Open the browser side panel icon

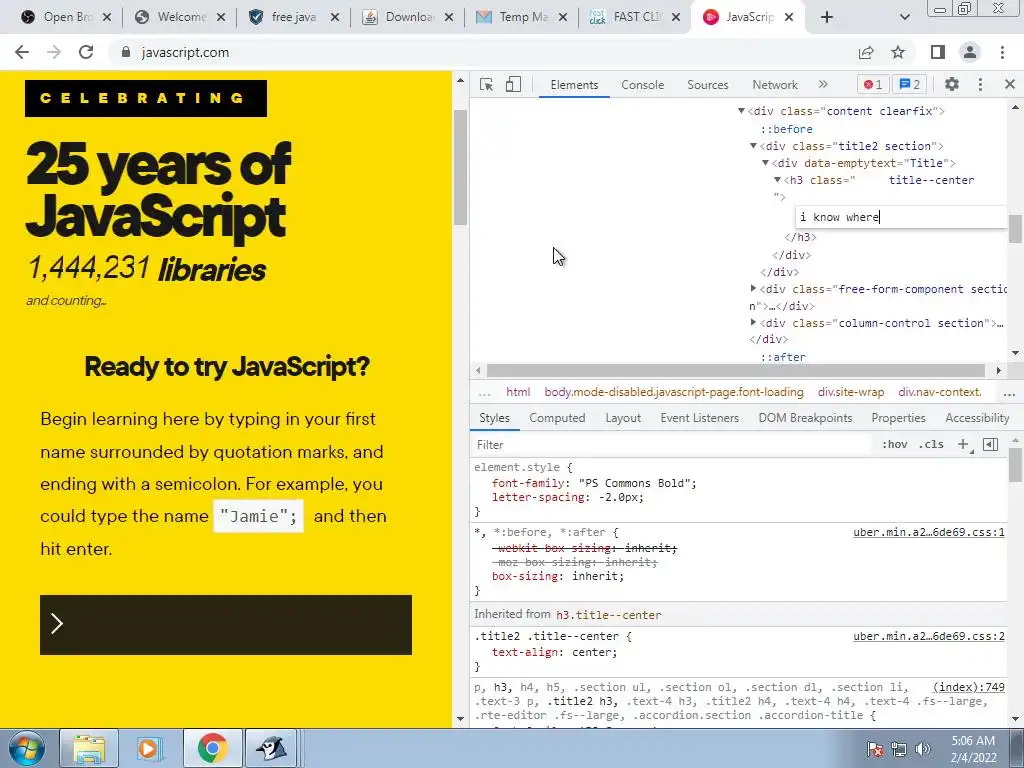click(938, 52)
